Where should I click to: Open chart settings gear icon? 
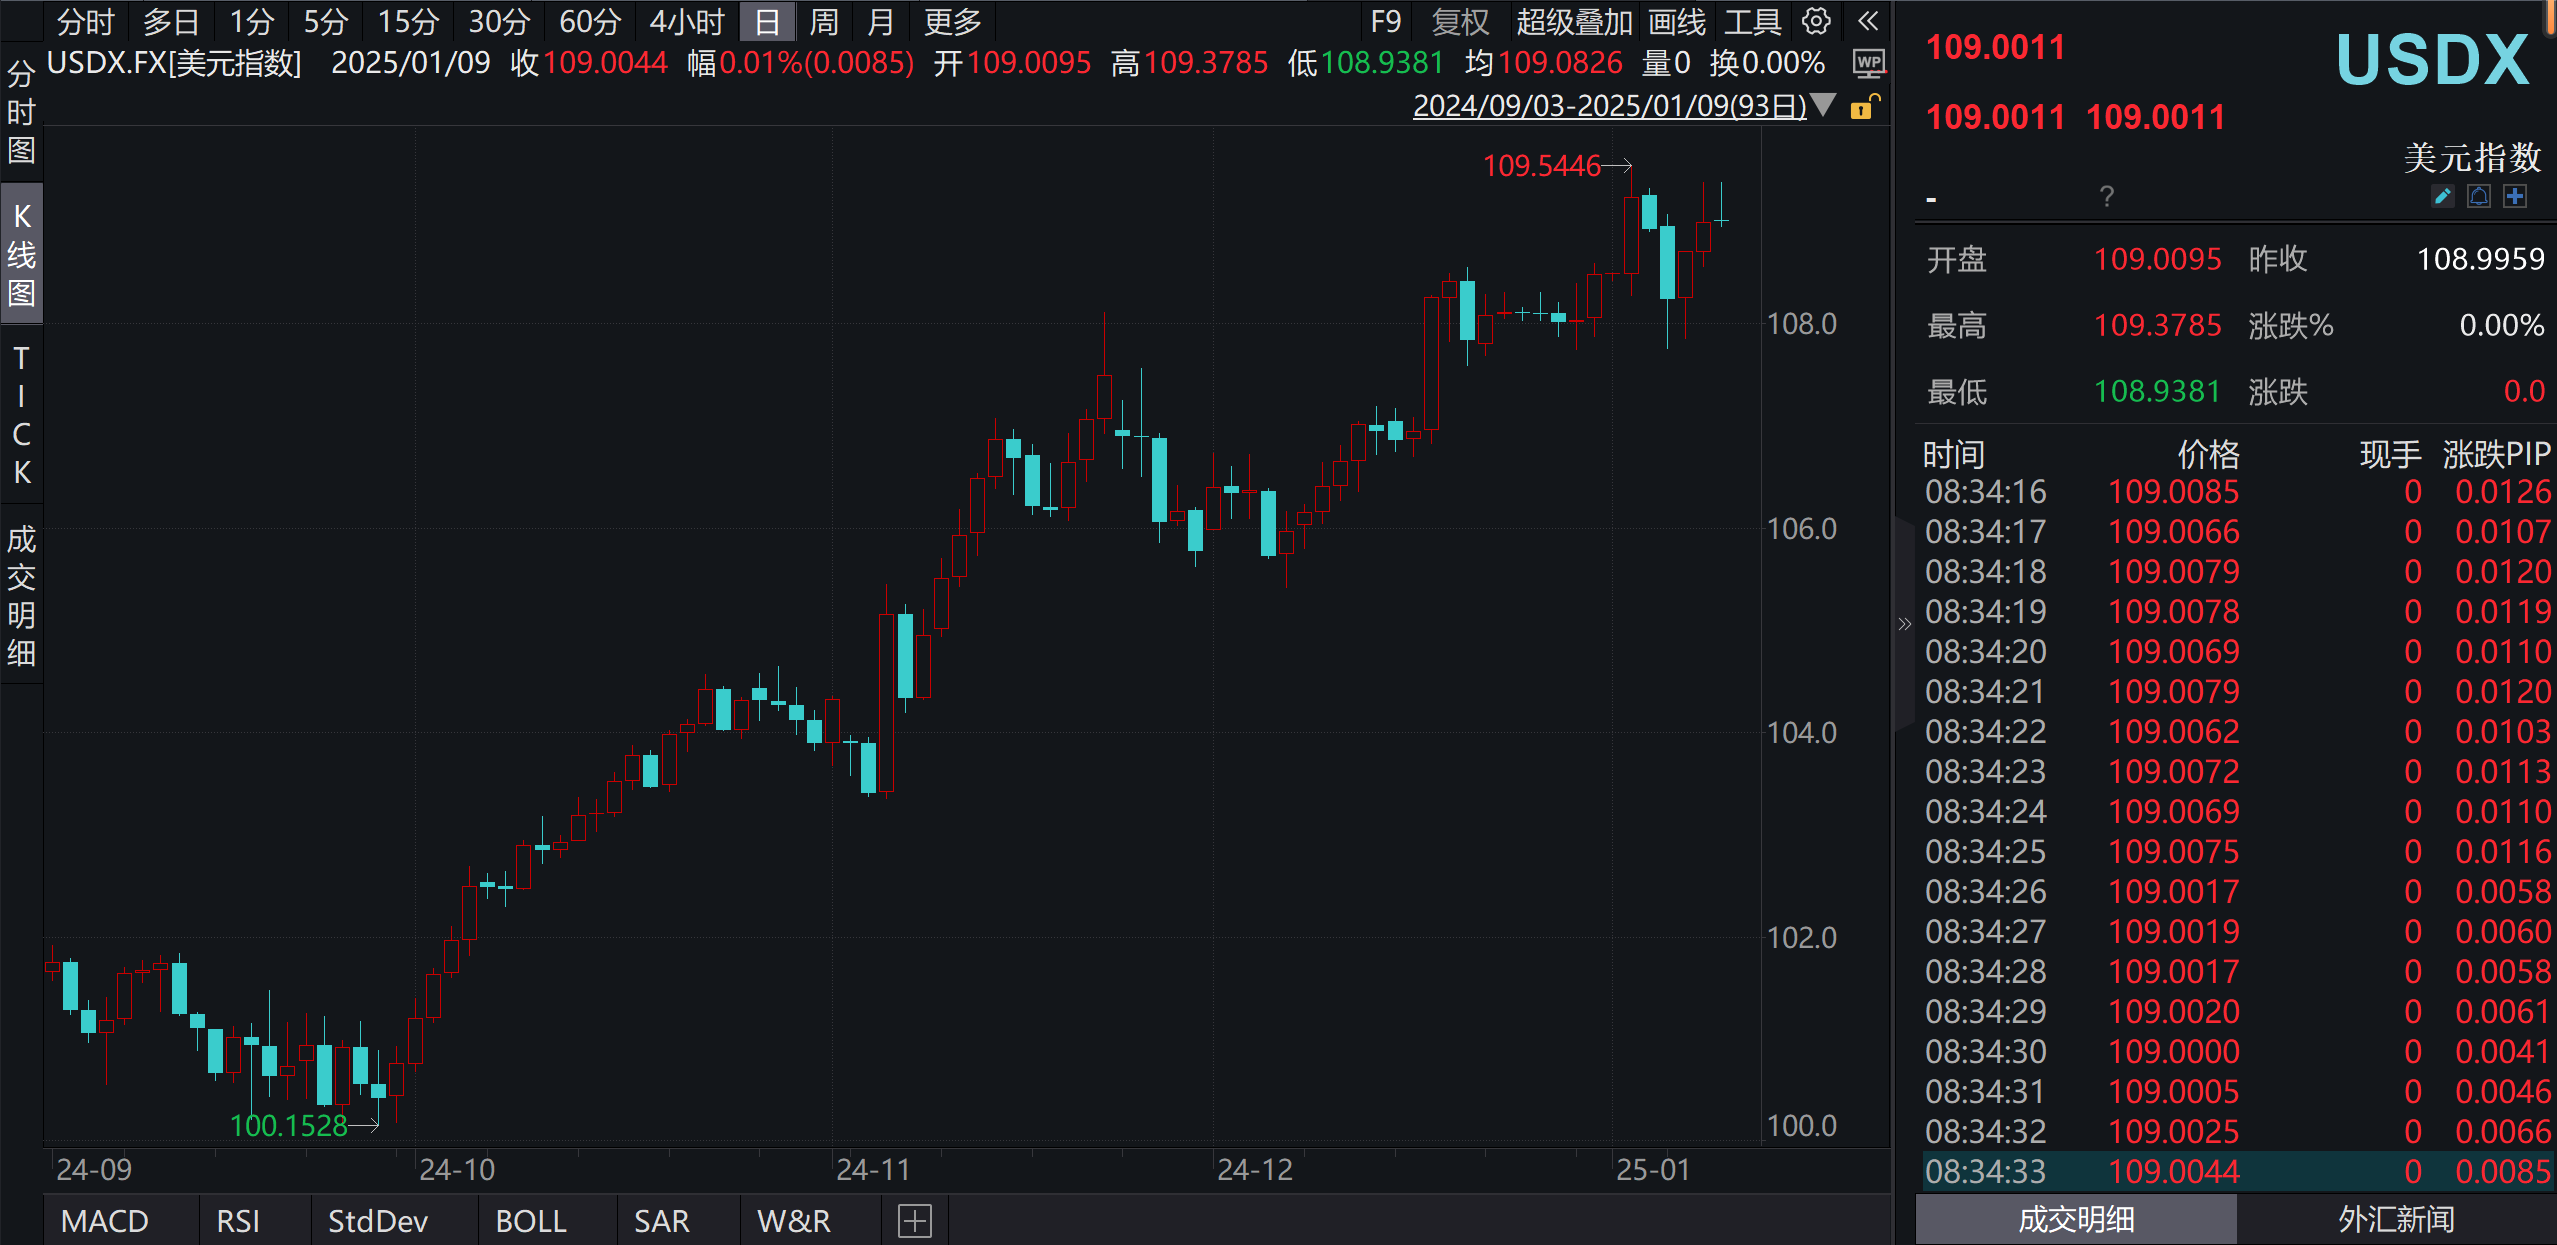[x=1816, y=21]
